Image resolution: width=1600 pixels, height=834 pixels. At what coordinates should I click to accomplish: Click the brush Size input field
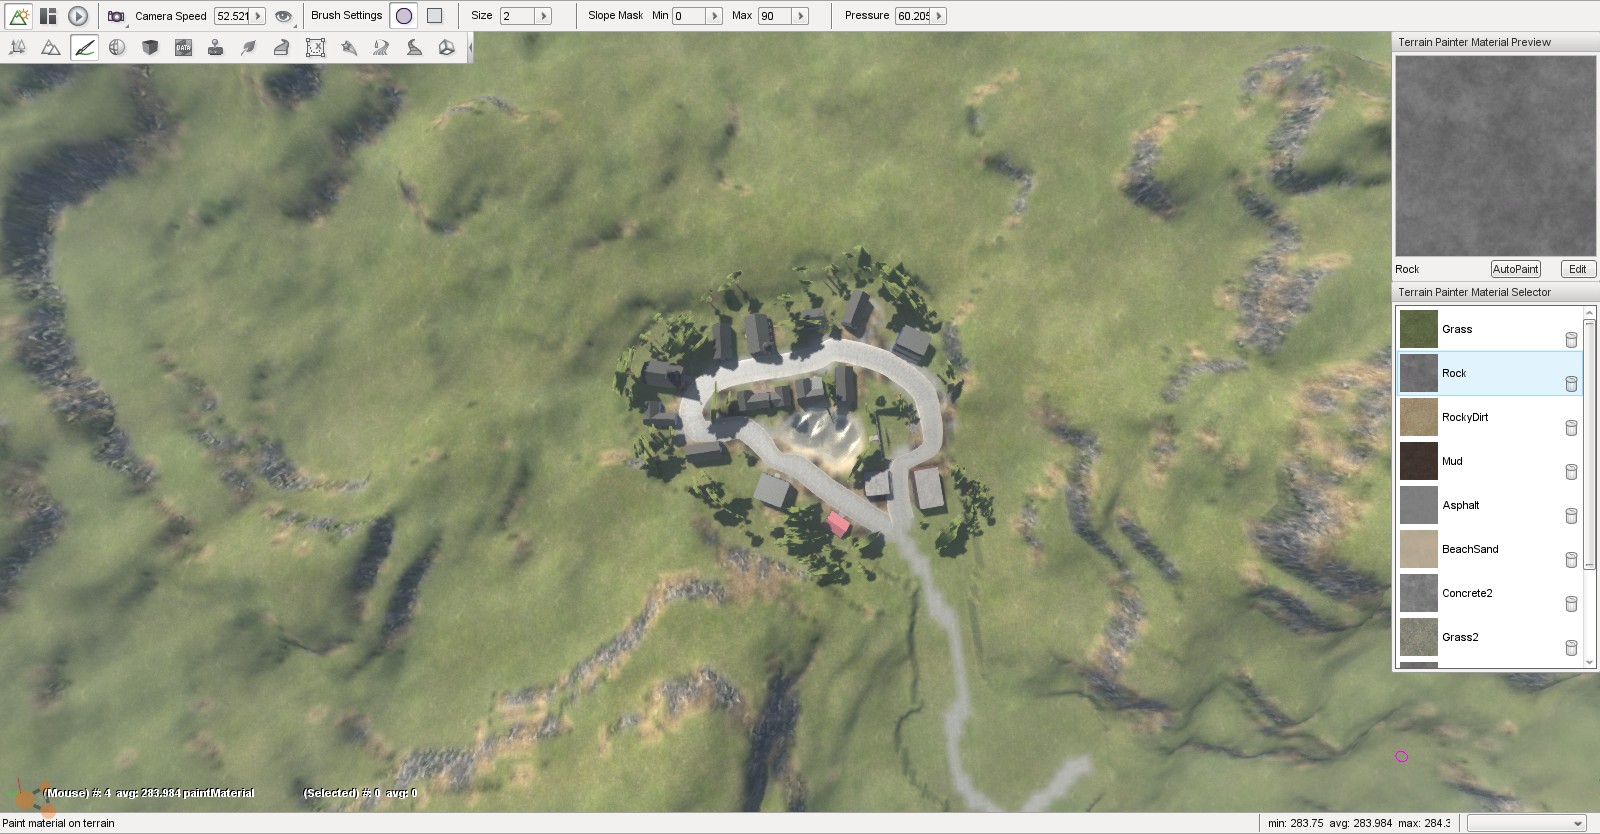518,16
